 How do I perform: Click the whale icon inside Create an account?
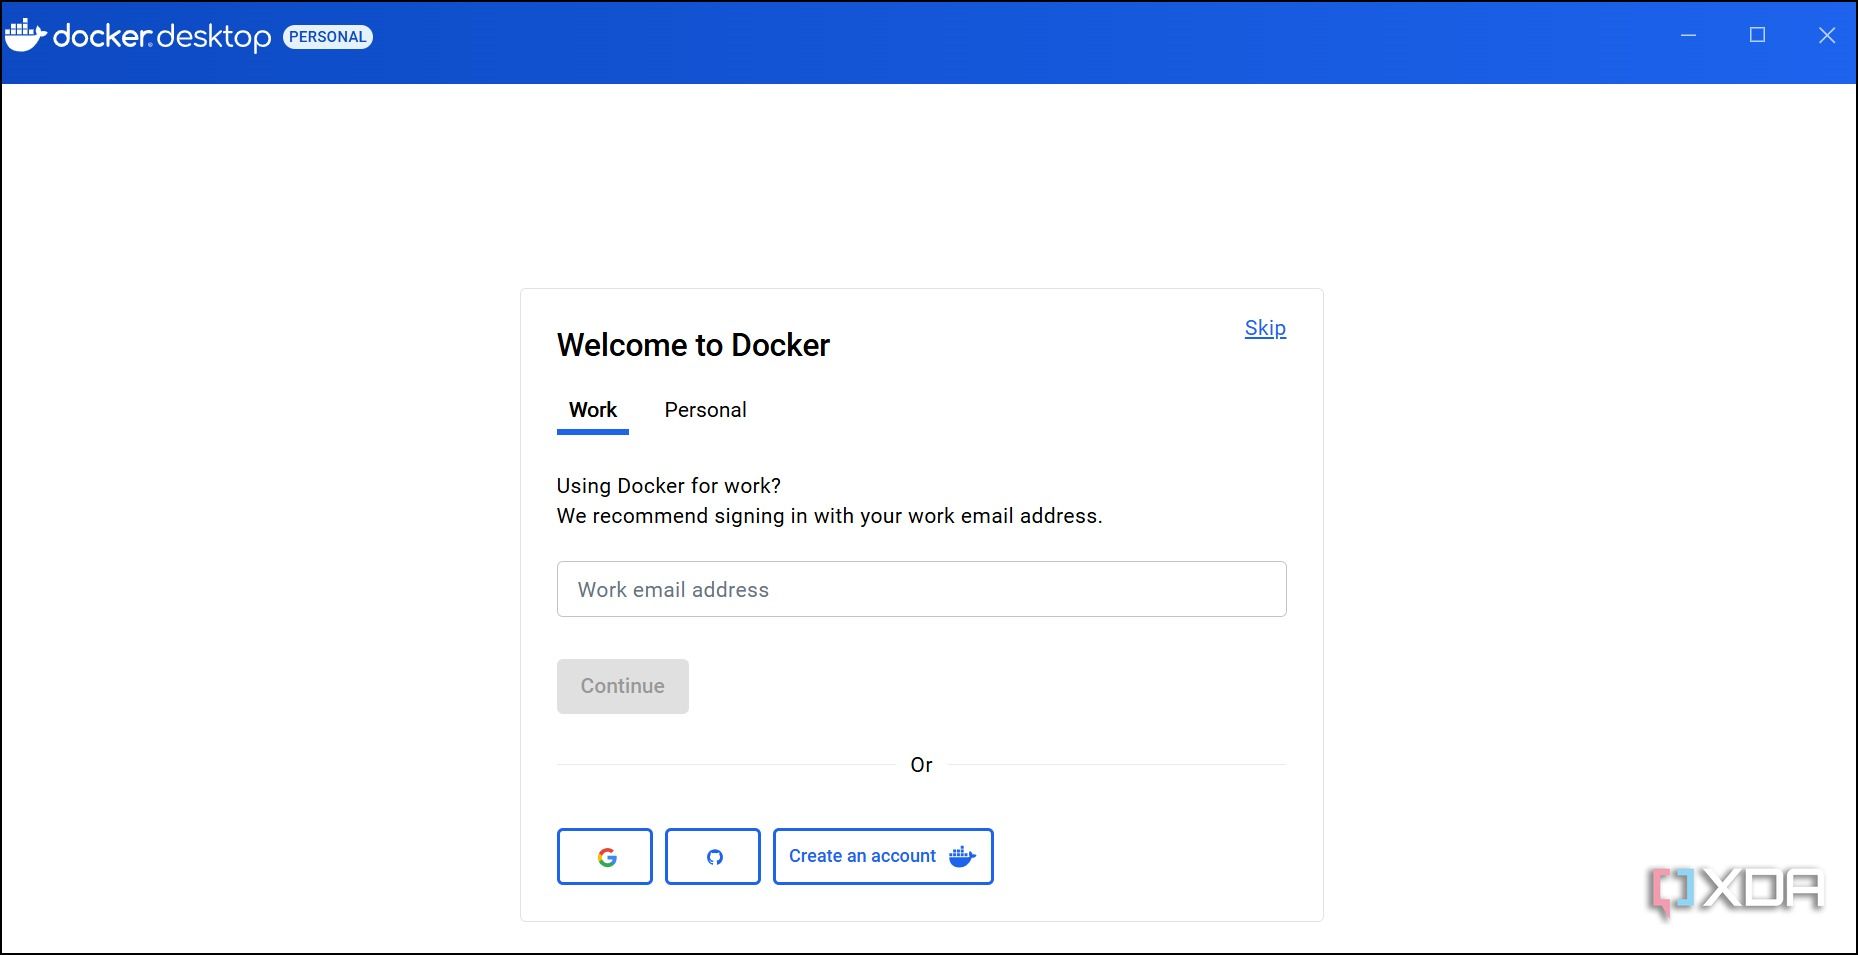[962, 857]
